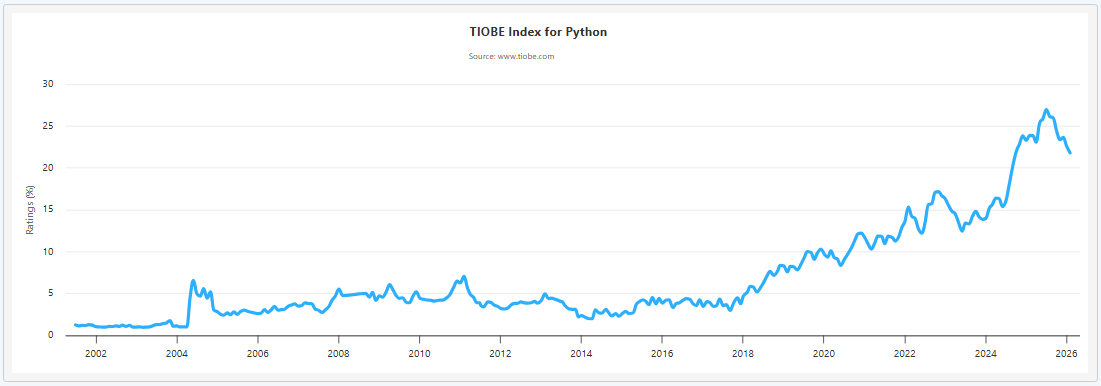Click the y-axis value "5"
This screenshot has height=386, width=1101.
click(x=51, y=293)
